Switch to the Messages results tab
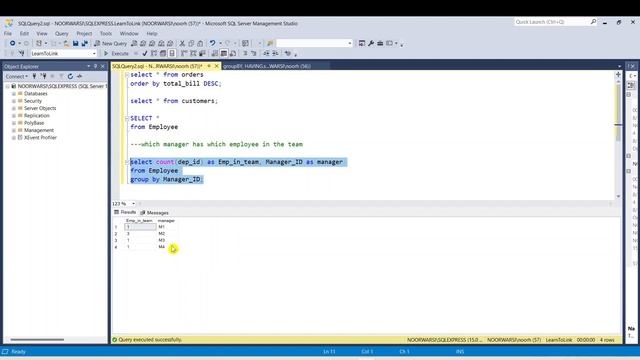Image resolution: width=640 pixels, height=360 pixels. (x=154, y=213)
